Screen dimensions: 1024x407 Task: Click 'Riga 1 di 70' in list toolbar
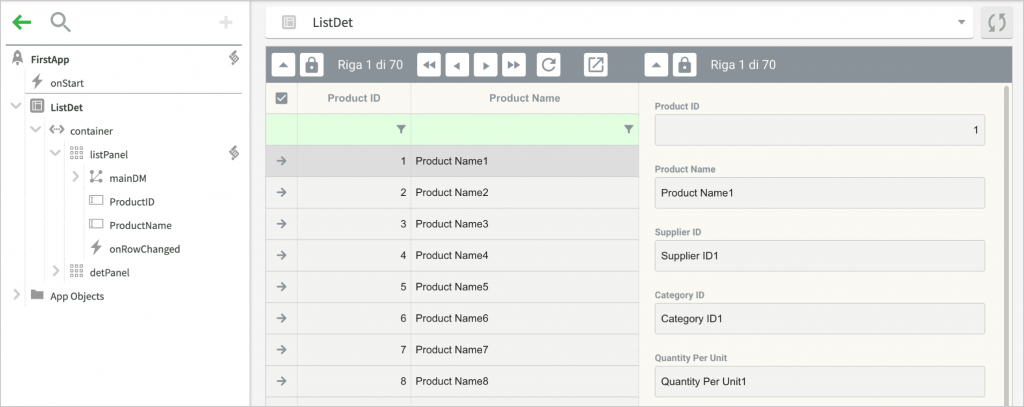[x=370, y=65]
